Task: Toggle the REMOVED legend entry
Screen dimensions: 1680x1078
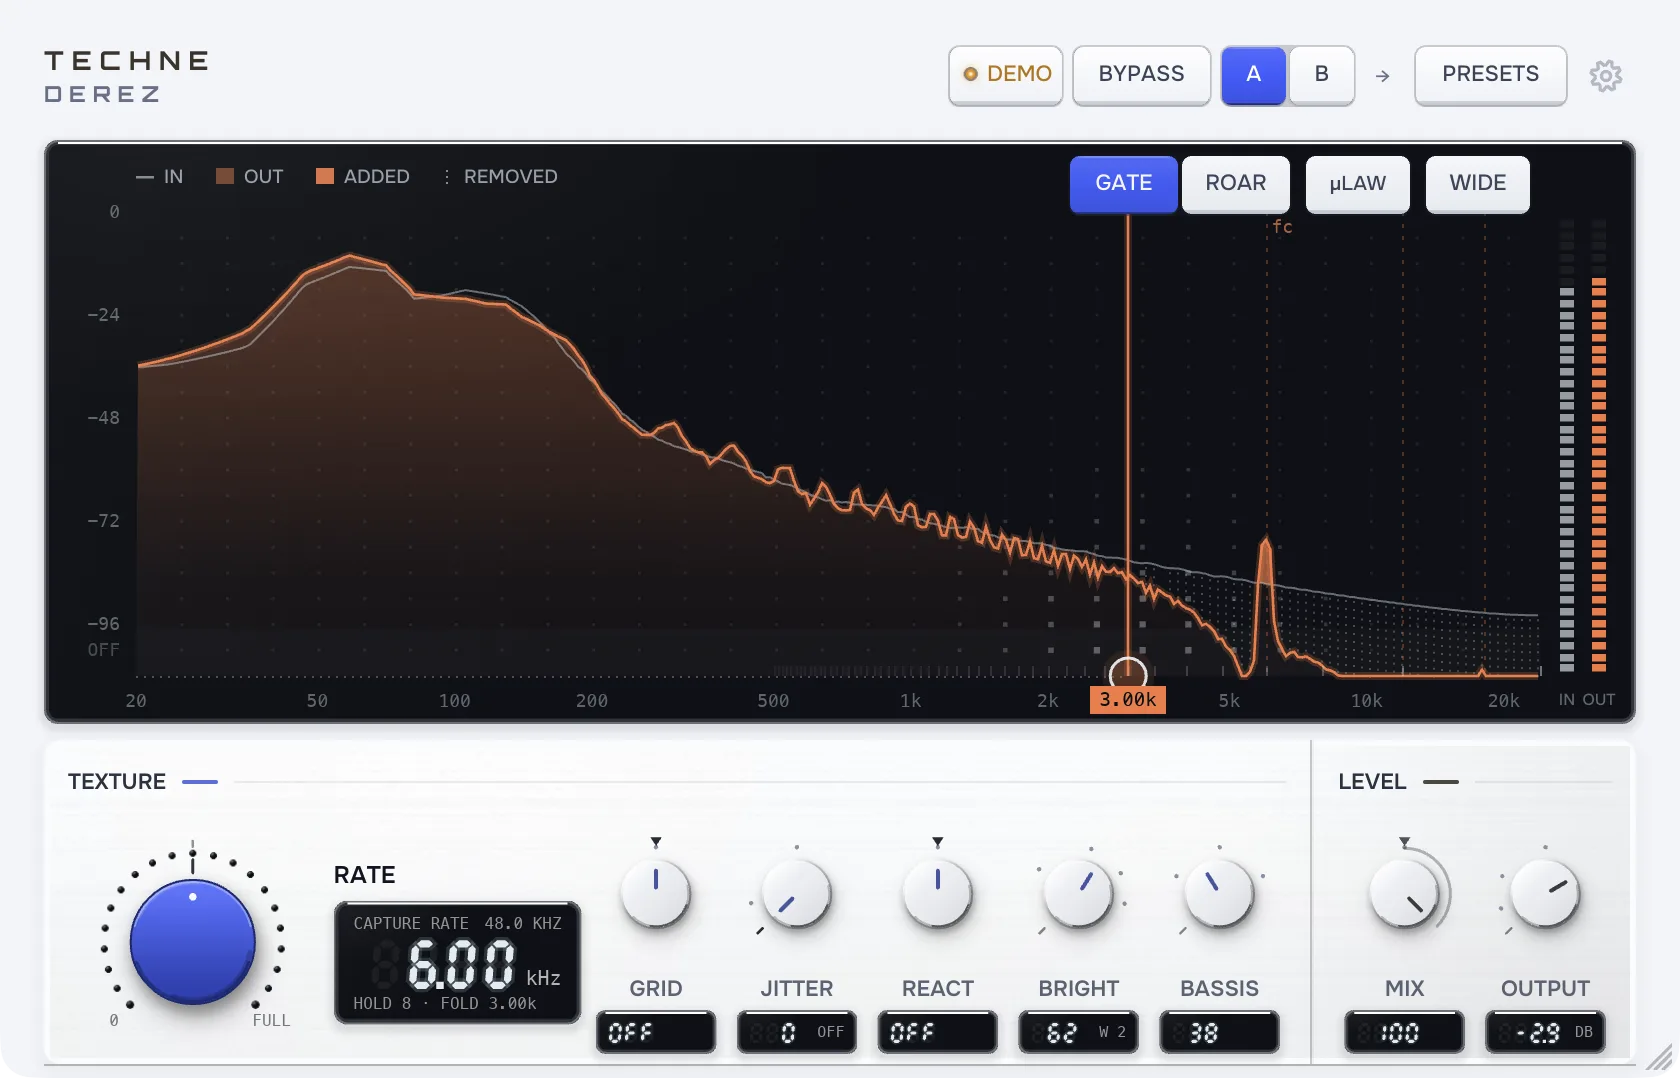Action: [x=500, y=177]
